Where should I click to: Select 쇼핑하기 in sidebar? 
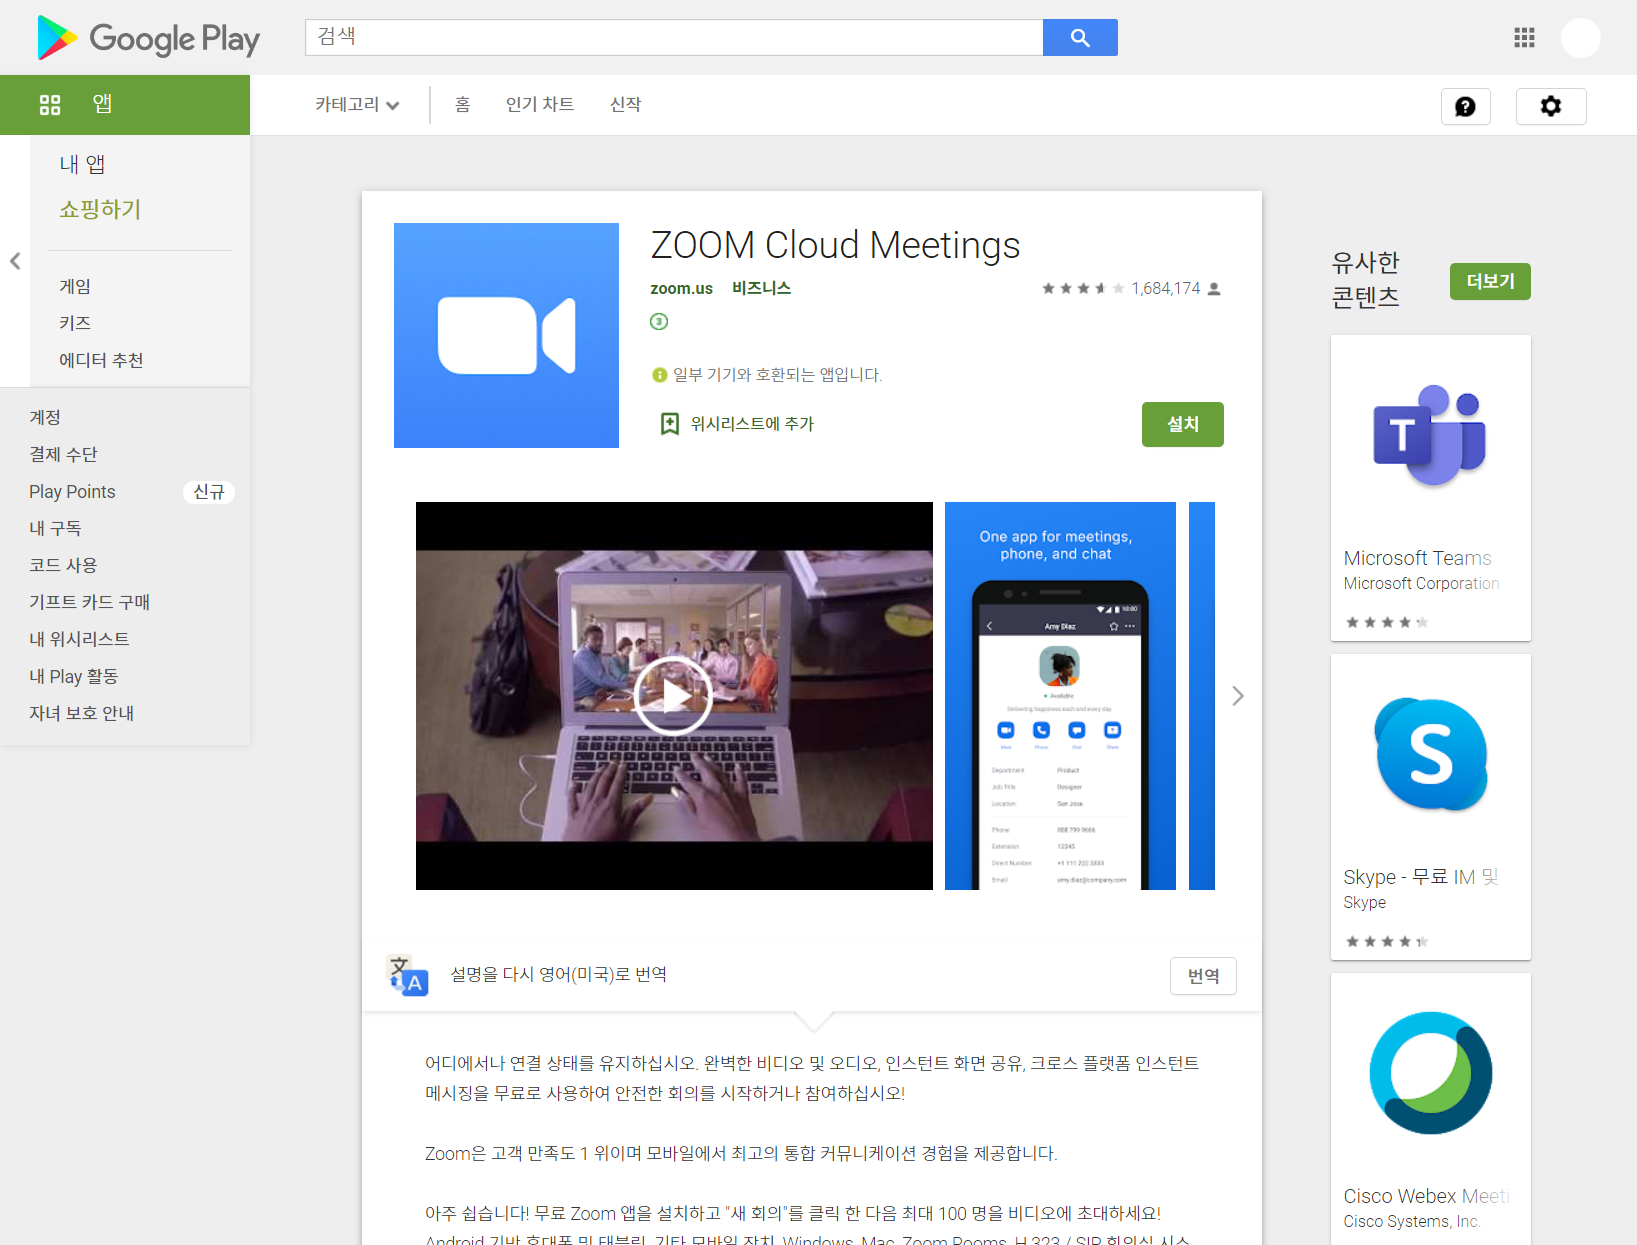tap(100, 209)
